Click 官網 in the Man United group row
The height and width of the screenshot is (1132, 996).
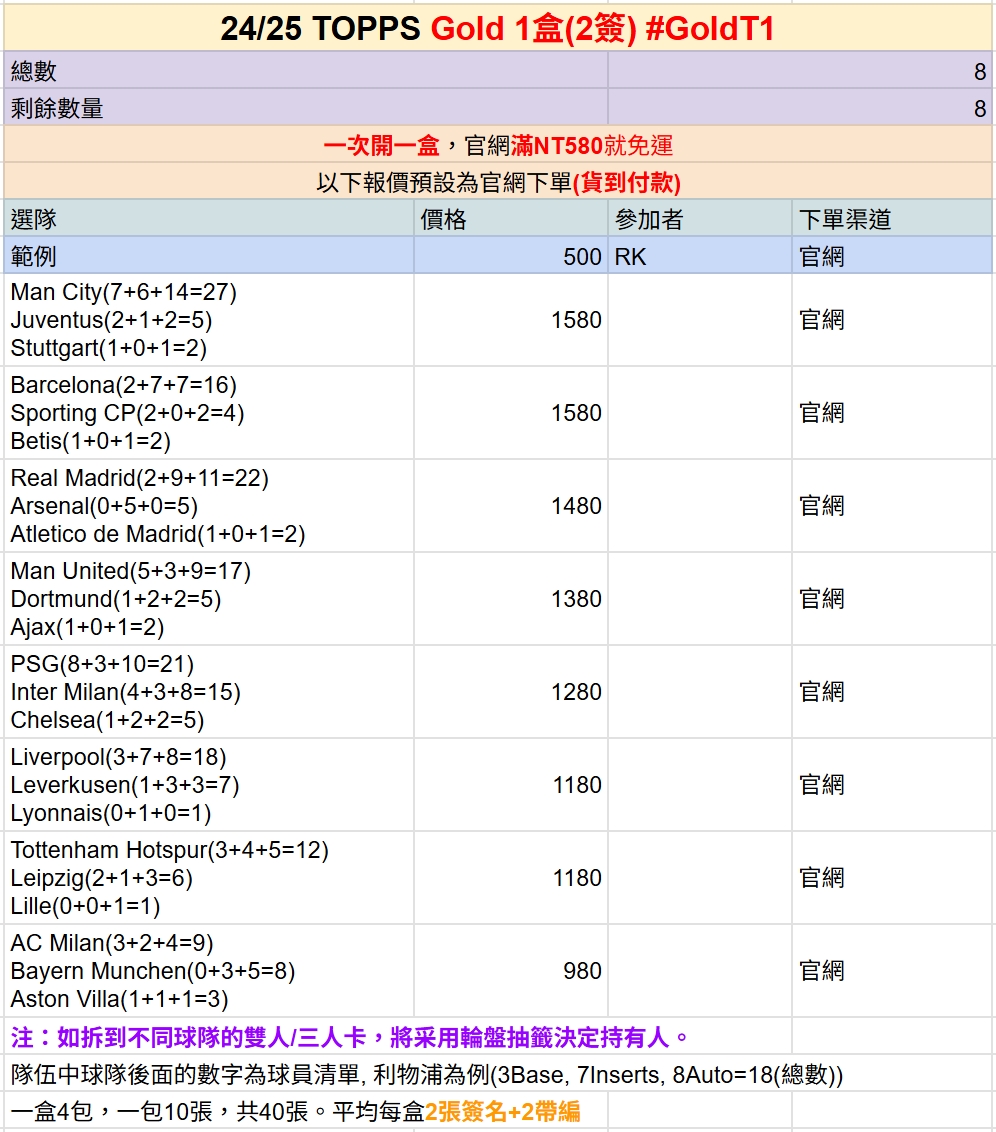[x=892, y=598]
